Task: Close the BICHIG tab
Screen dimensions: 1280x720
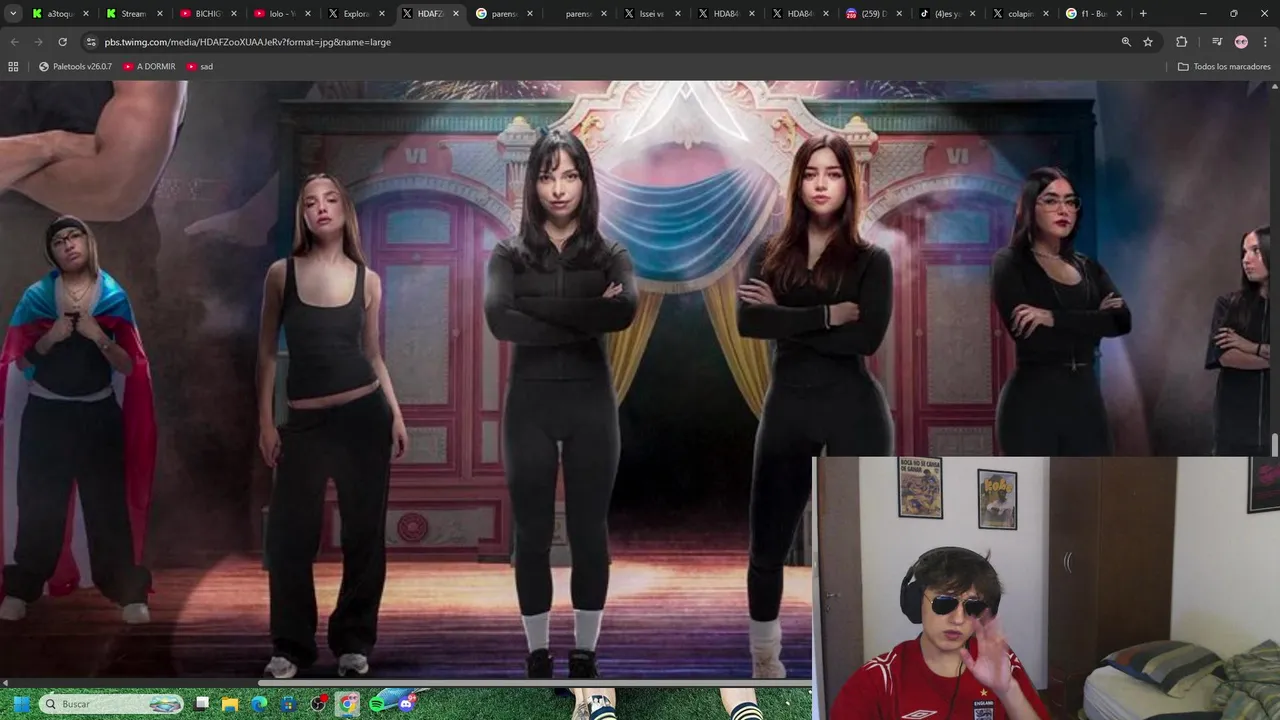Action: click(x=234, y=14)
